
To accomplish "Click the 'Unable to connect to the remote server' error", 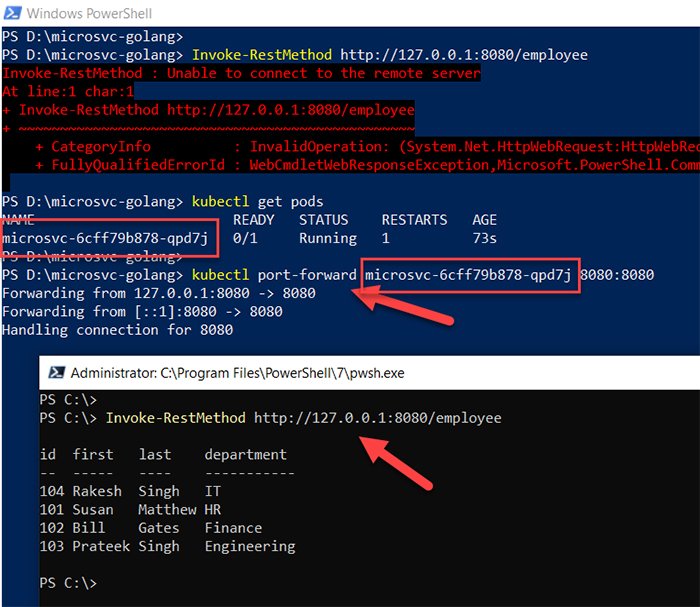I will [240, 73].
